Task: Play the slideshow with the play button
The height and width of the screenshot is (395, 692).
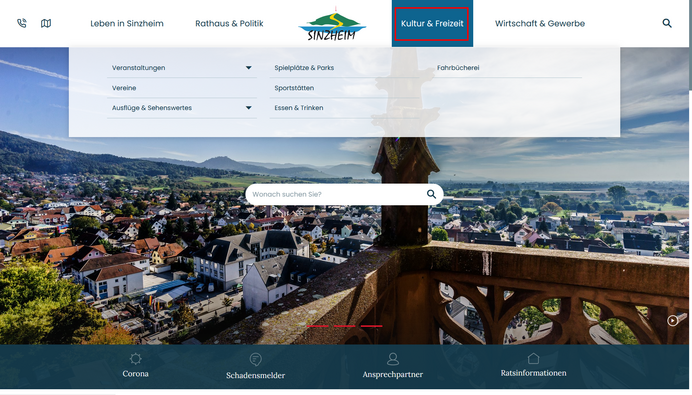Action: (x=672, y=320)
